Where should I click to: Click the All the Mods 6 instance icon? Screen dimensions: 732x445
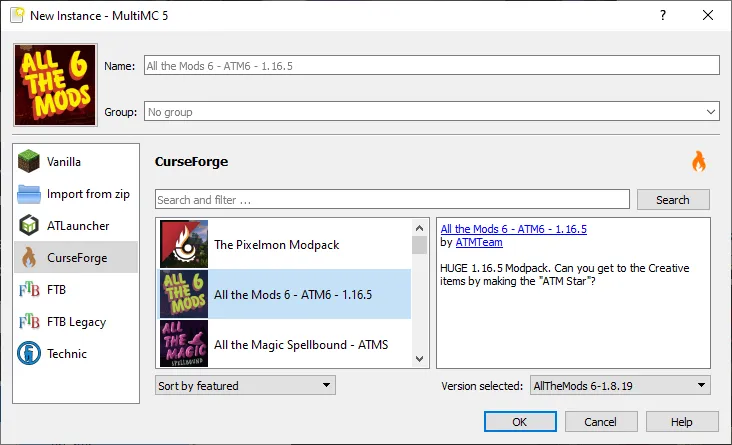[55, 85]
